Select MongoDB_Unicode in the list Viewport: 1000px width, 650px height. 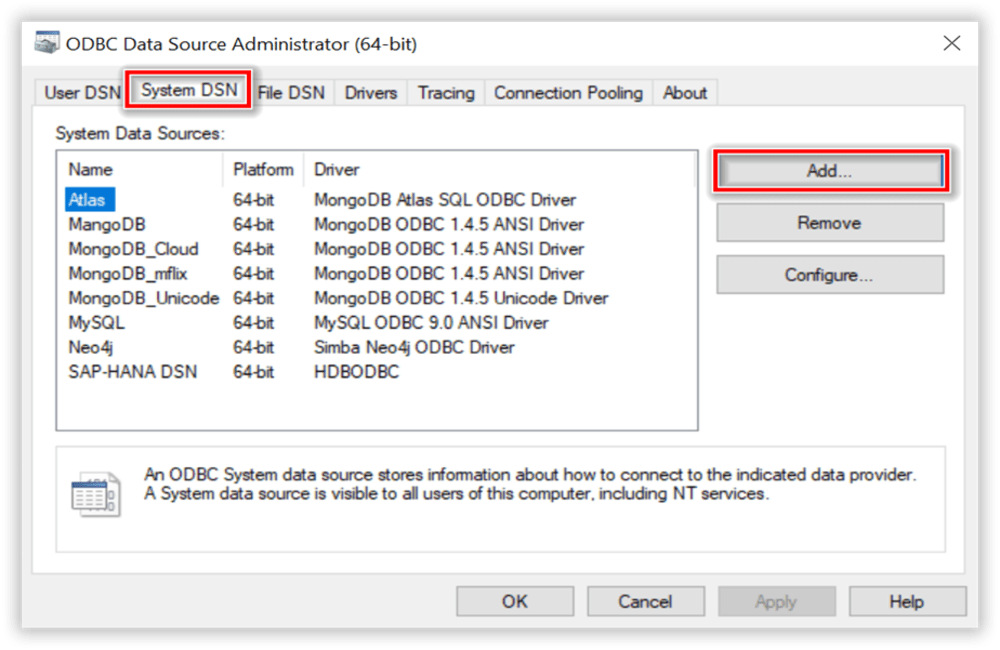tap(143, 298)
